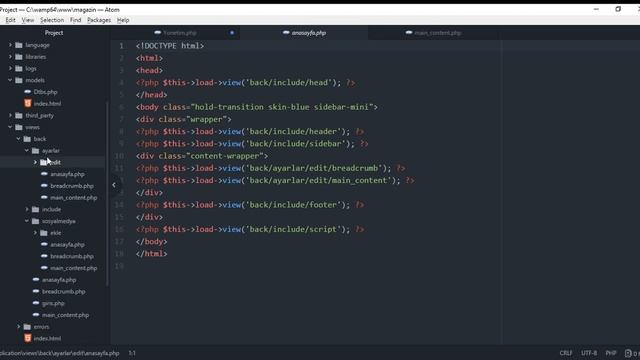Click the third_party folder icon
The height and width of the screenshot is (360, 640).
coord(19,116)
